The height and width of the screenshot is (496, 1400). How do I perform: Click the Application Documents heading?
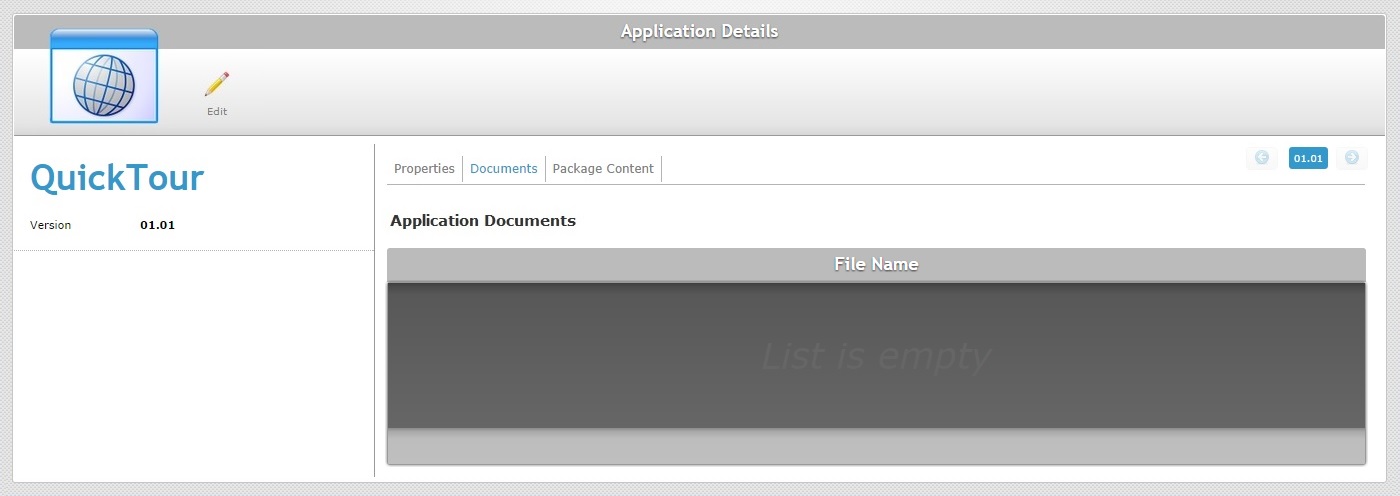pos(483,220)
